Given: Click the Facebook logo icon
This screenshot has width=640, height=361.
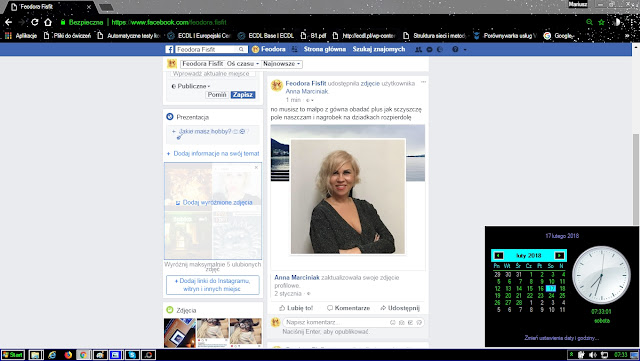Looking at the screenshot, I should (169, 49).
